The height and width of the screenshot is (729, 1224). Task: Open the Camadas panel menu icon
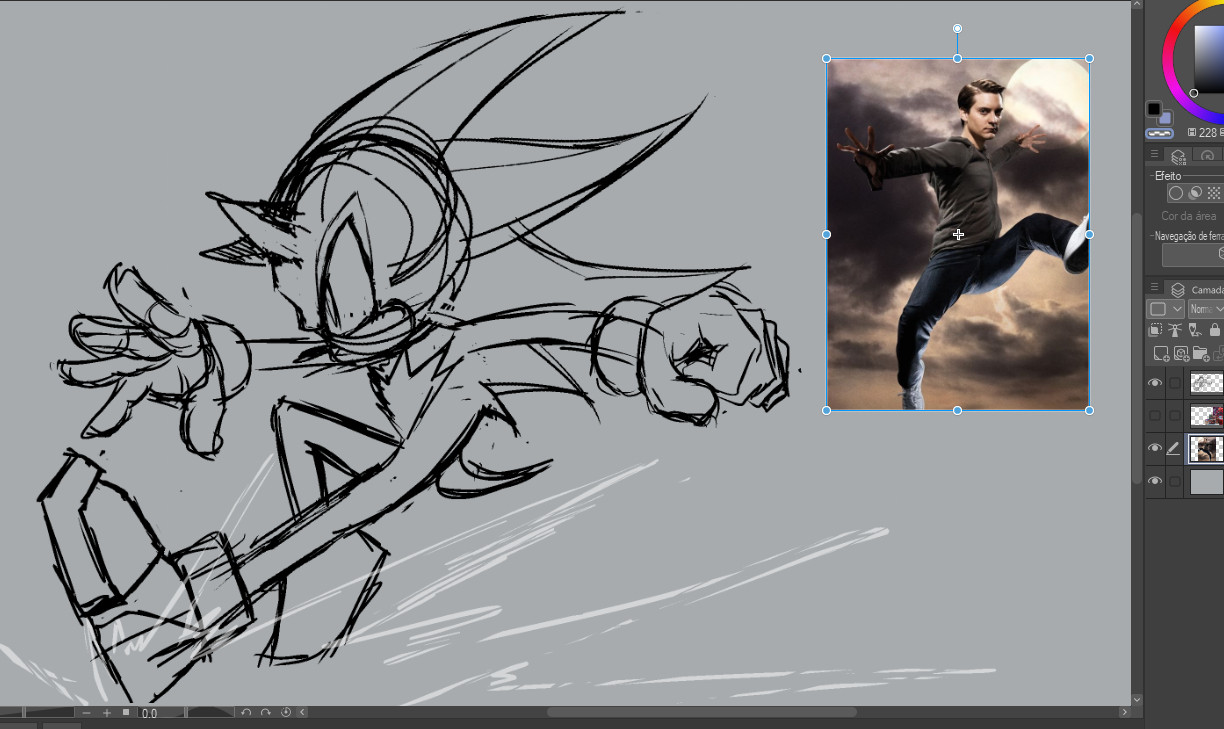[1154, 288]
